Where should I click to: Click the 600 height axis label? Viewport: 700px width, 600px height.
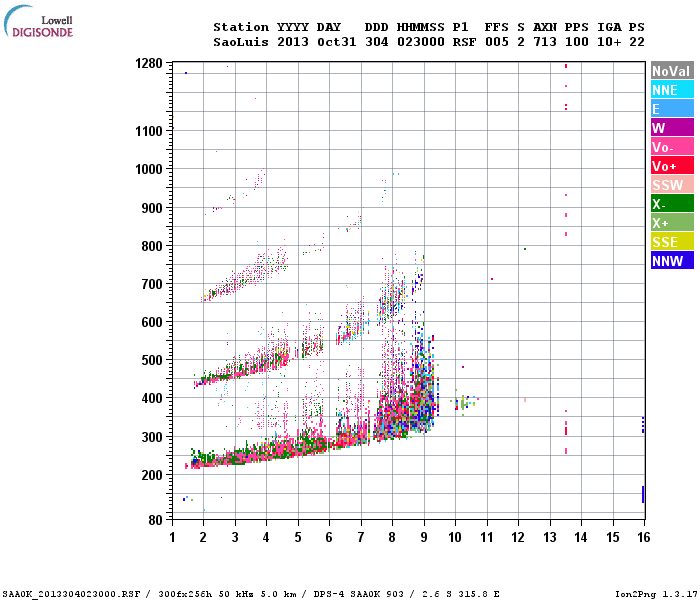click(152, 322)
